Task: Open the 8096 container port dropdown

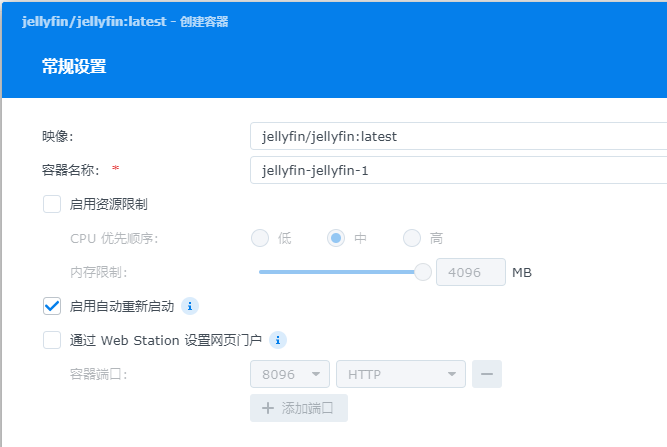Action: pos(290,374)
